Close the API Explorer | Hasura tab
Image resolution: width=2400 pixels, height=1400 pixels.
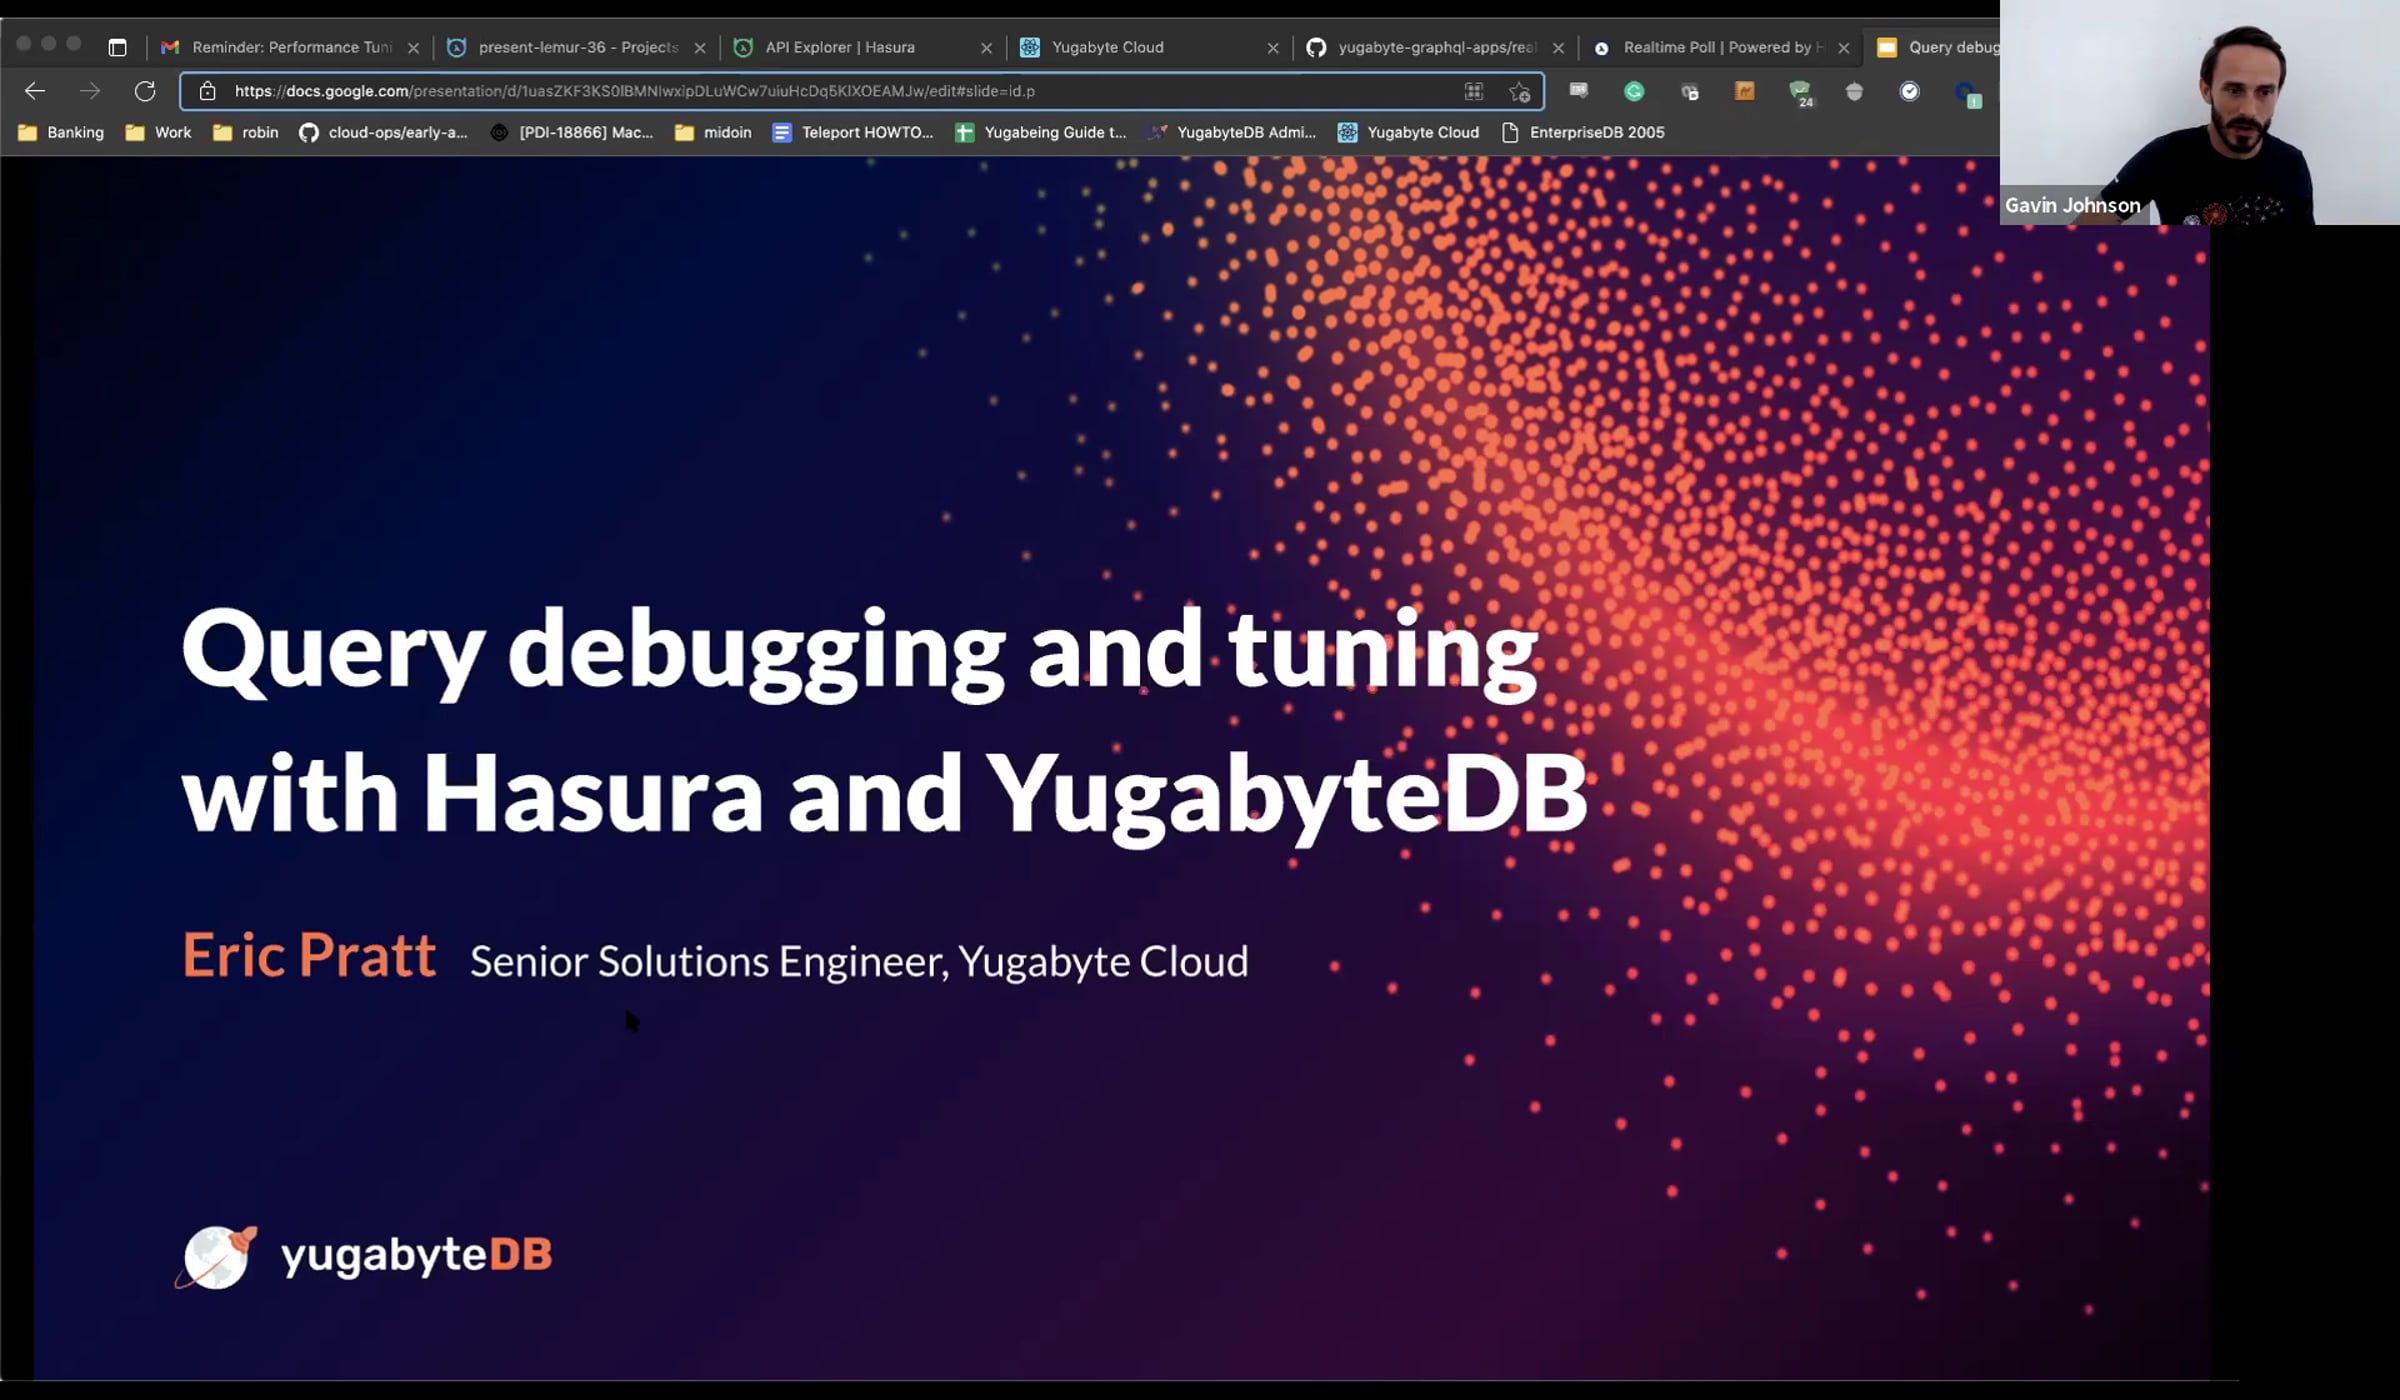pyautogui.click(x=986, y=48)
